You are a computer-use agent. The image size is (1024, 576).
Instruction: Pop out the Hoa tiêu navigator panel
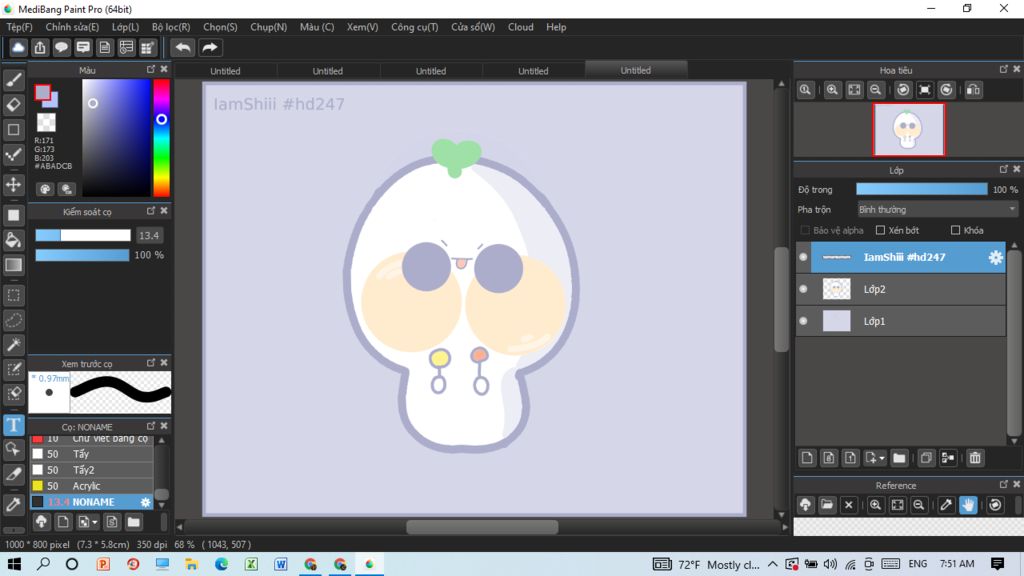pyautogui.click(x=1004, y=69)
